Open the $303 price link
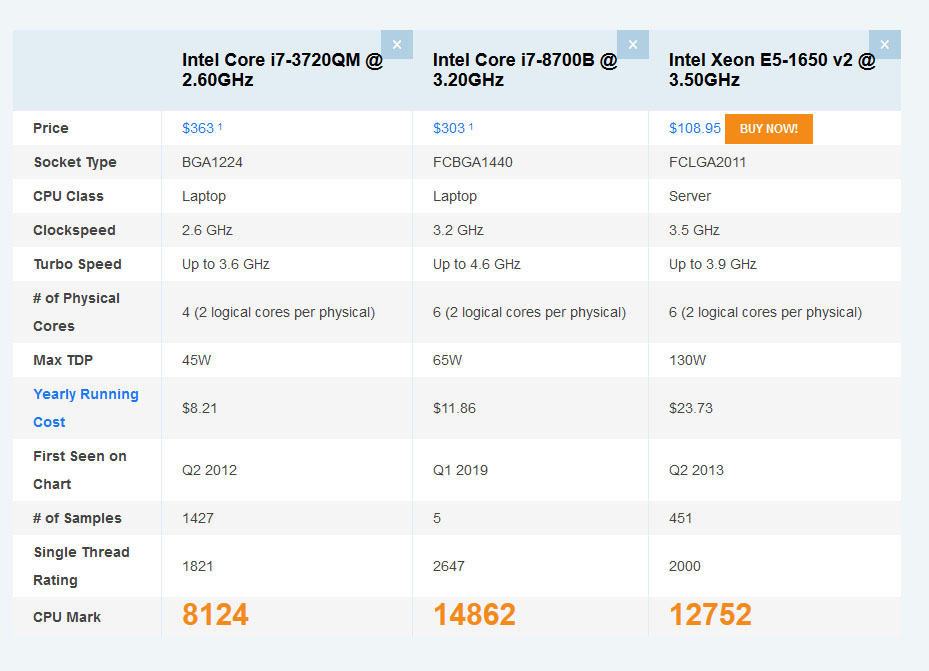 (x=449, y=128)
